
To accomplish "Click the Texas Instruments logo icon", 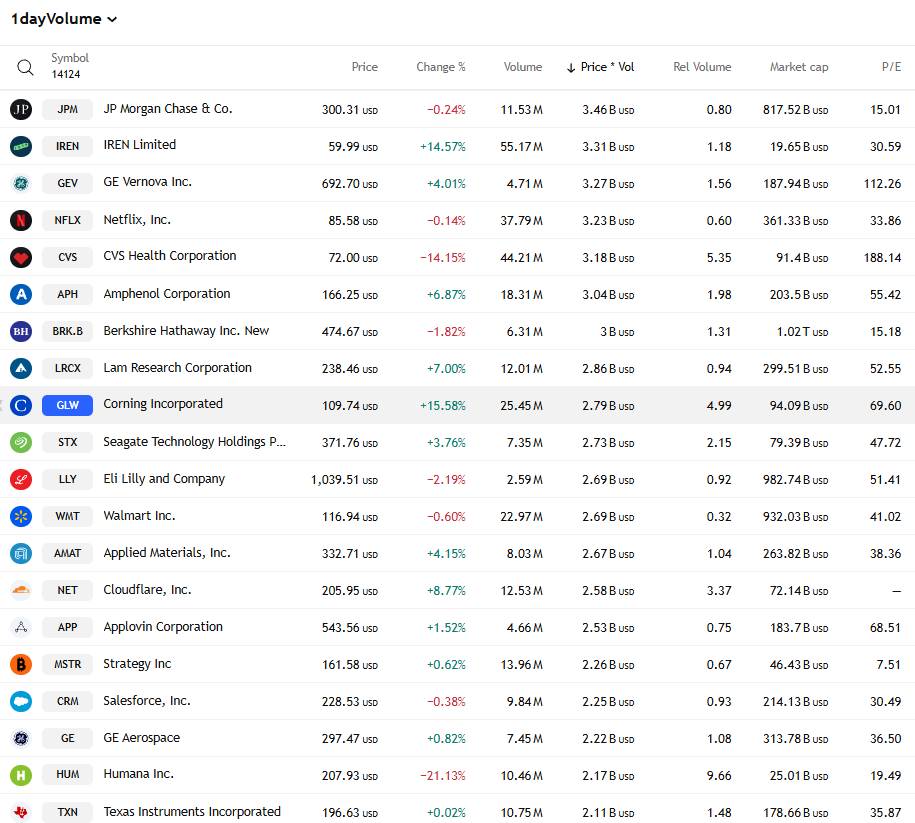I will tap(21, 812).
